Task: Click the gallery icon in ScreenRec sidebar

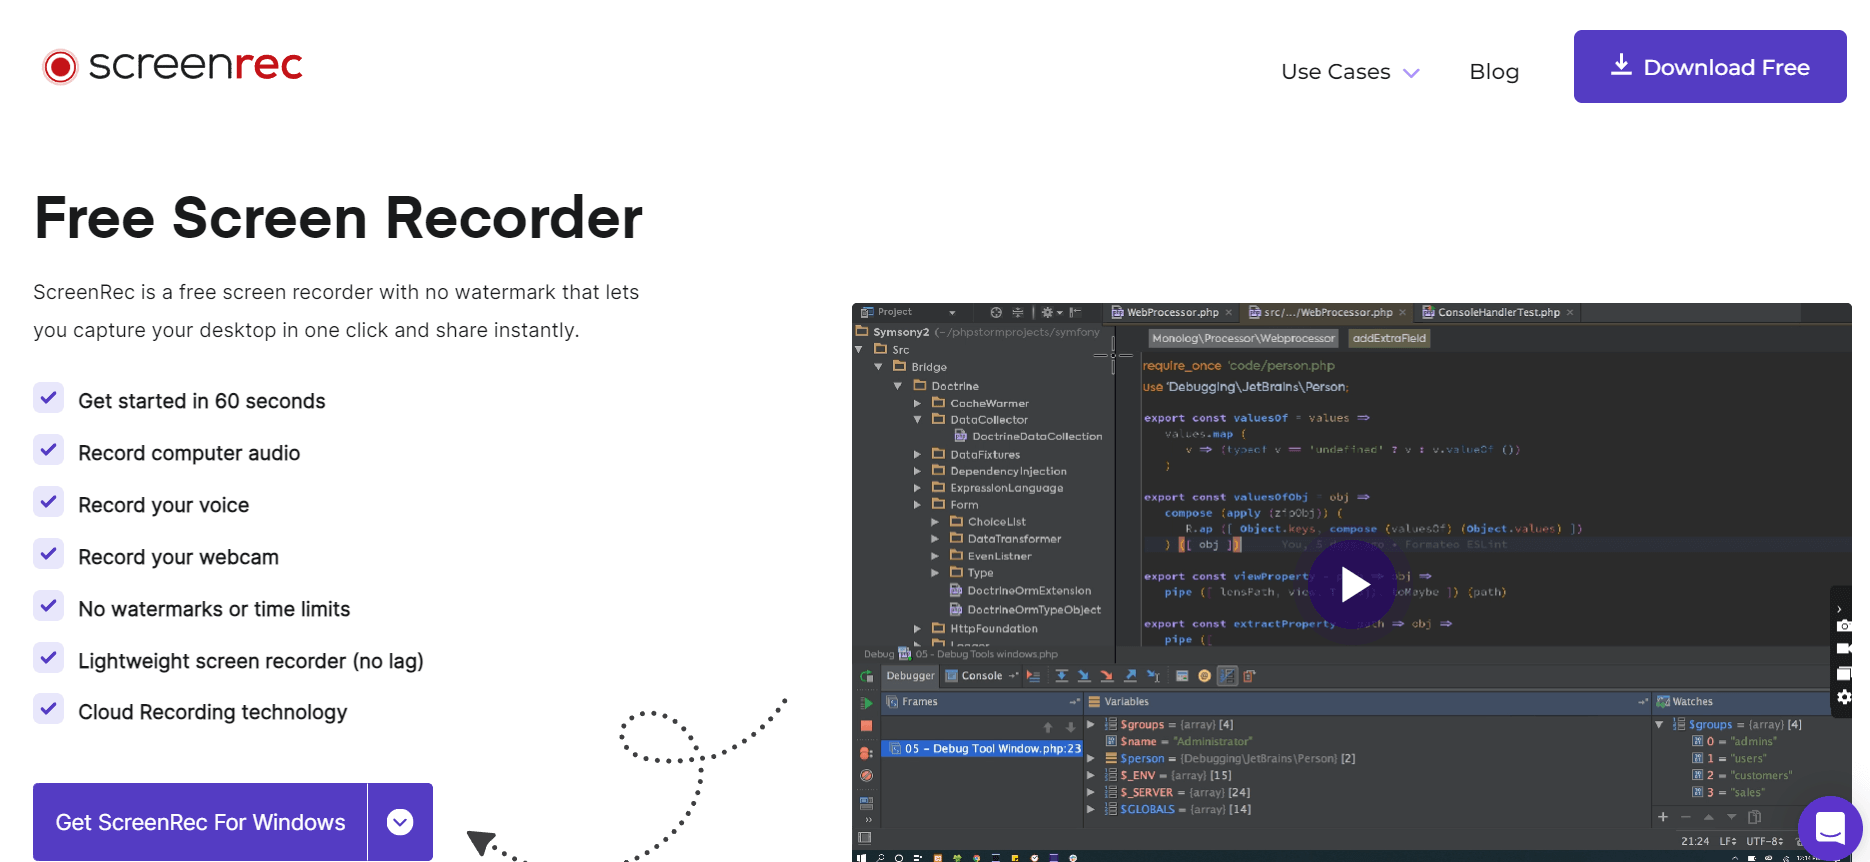Action: [1843, 673]
